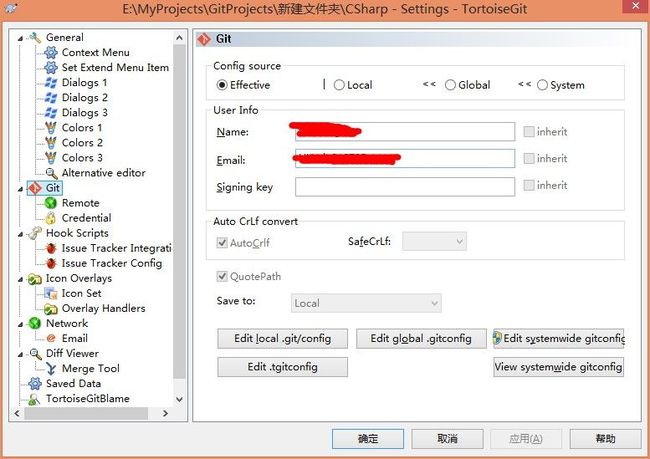Select the Saved Data entry
This screenshot has height=459, width=650.
pos(73,384)
